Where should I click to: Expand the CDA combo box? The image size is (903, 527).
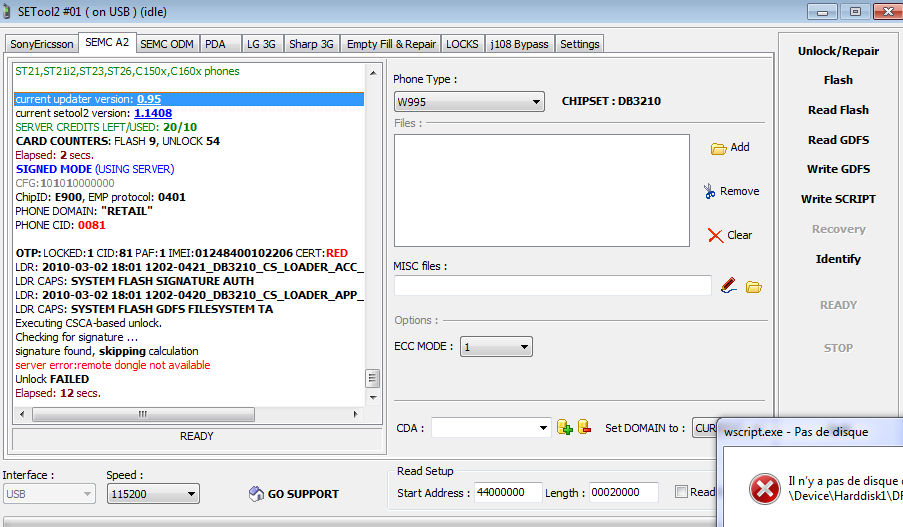(x=542, y=427)
